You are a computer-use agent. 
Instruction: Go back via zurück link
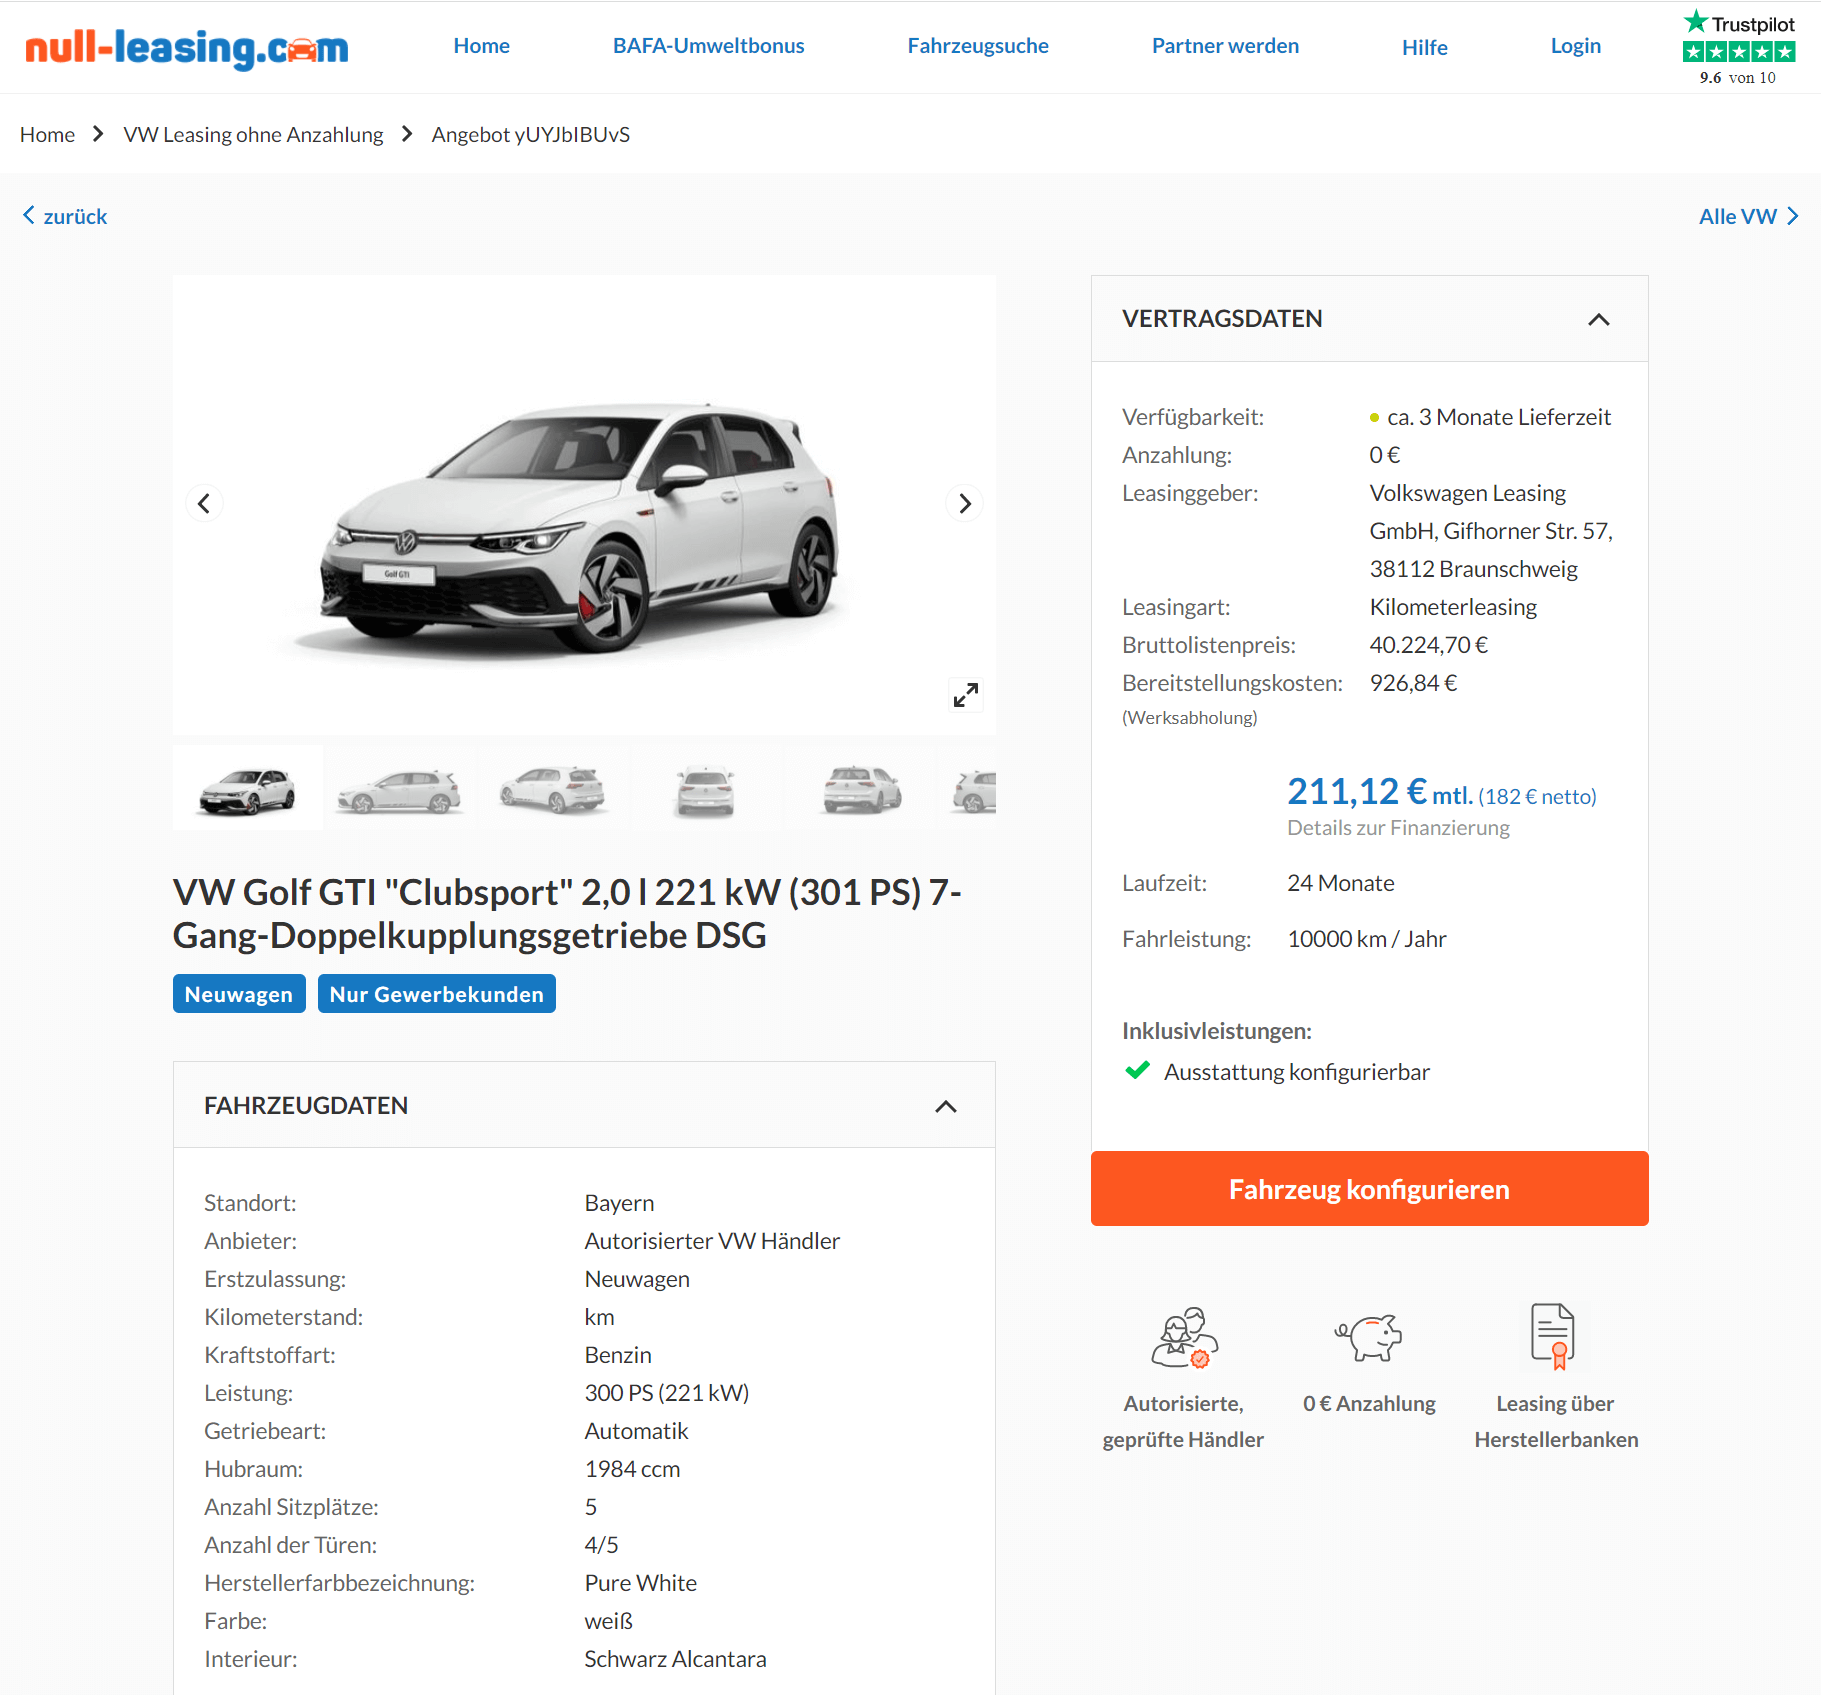point(65,216)
